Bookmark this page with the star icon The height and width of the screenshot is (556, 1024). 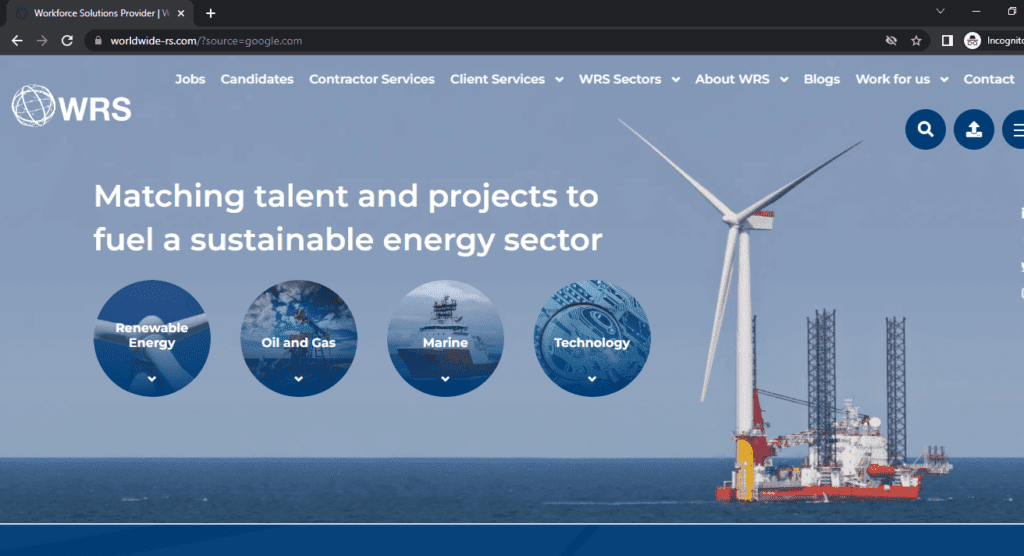(916, 41)
